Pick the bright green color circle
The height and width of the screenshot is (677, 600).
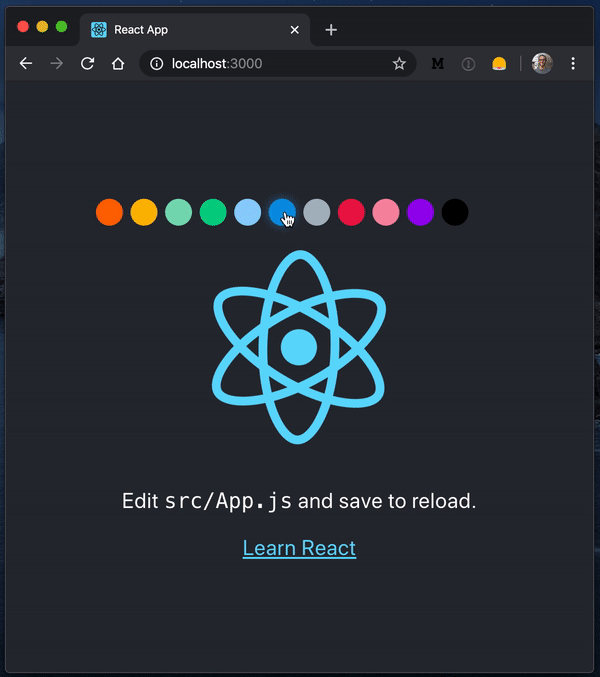click(213, 212)
